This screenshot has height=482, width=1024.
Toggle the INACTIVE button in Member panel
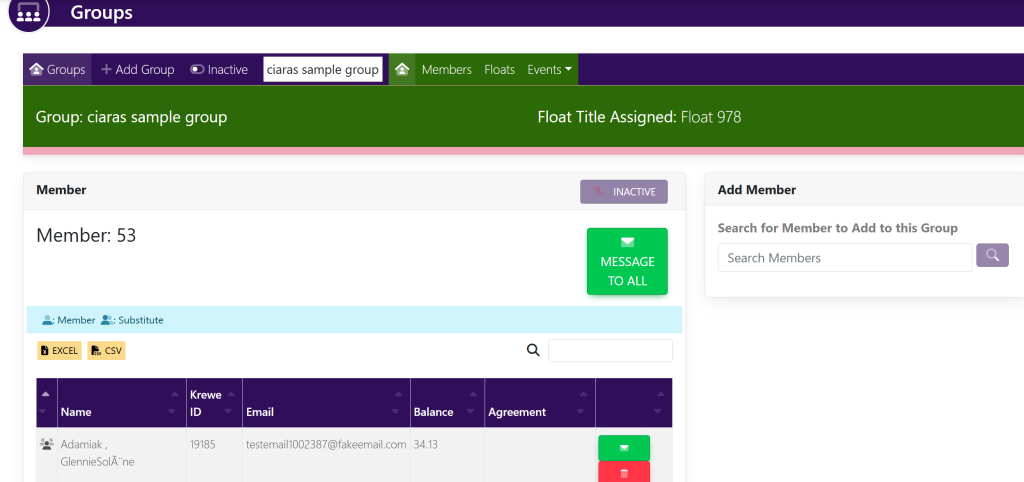624,191
